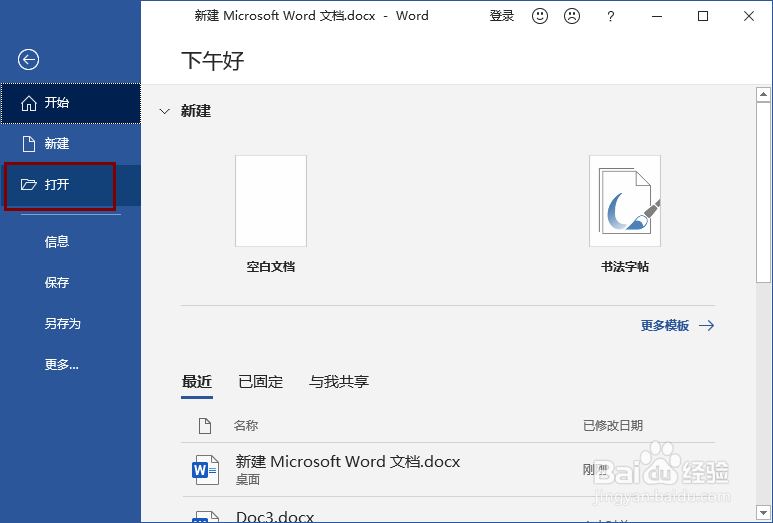
Task: Click the Word file icon of 新建 Microsoft Word 文档.docx
Action: [205, 470]
